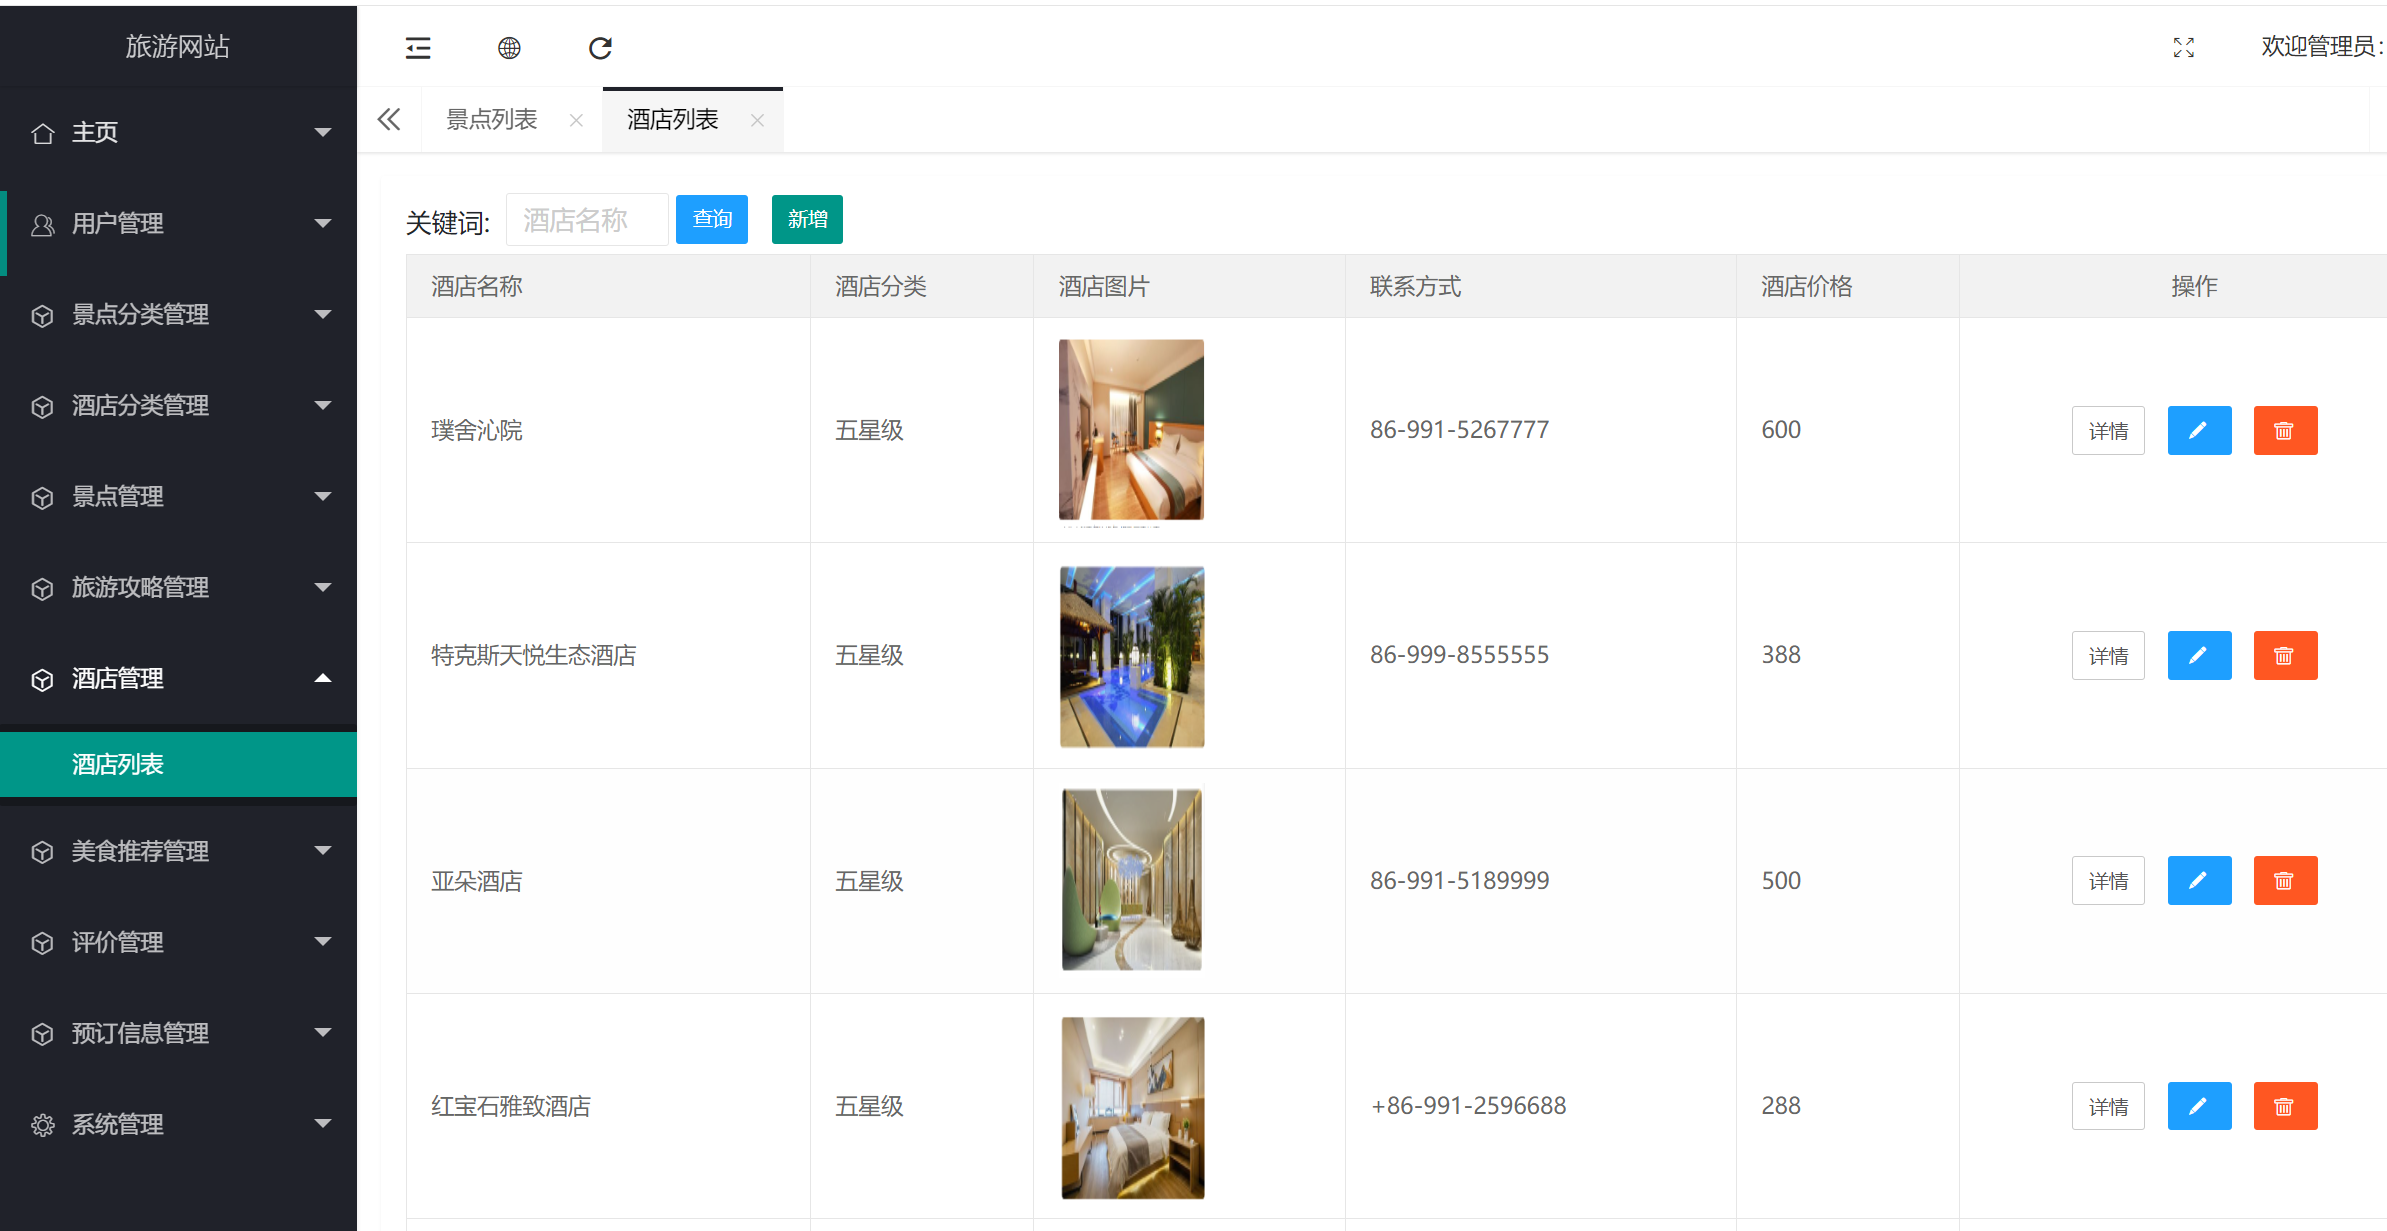This screenshot has width=2387, height=1231.
Task: Delete the 璞舍沁院 hotel row
Action: (x=2285, y=431)
